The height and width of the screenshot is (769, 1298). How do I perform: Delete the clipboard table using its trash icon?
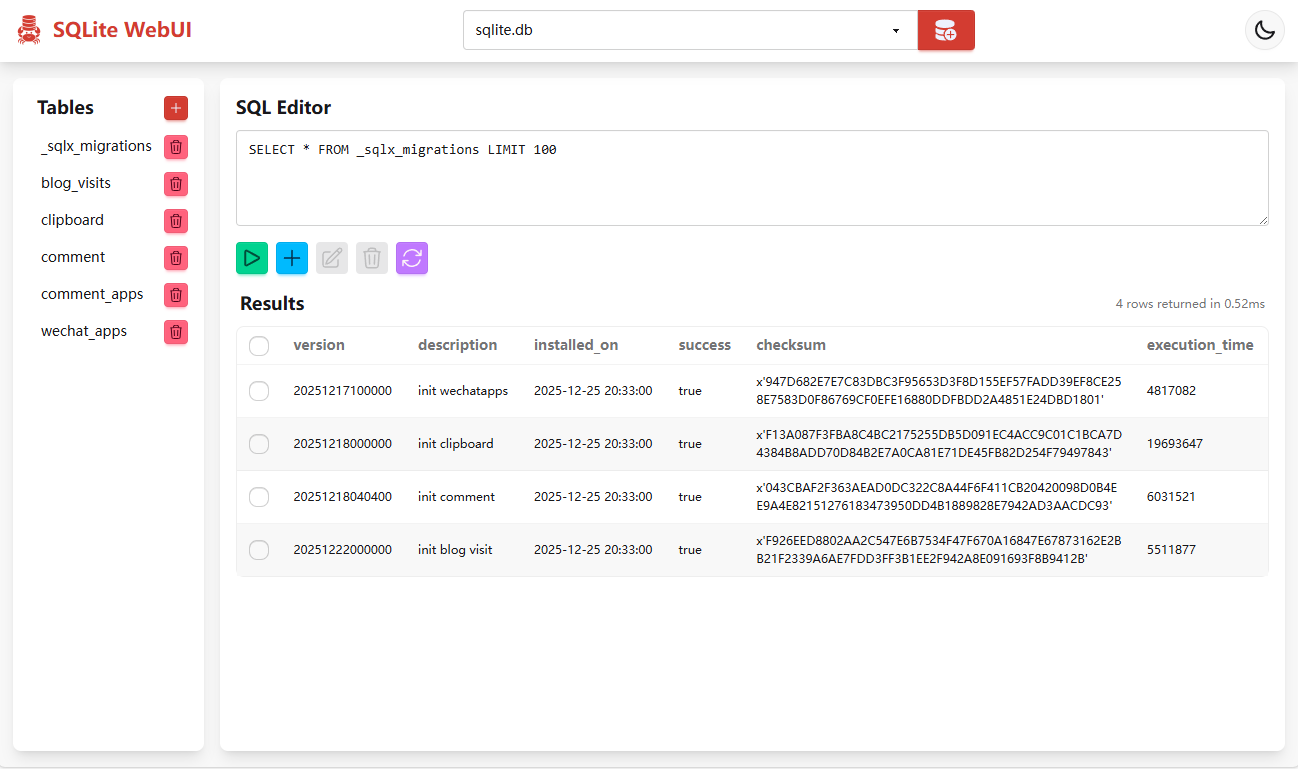click(175, 221)
